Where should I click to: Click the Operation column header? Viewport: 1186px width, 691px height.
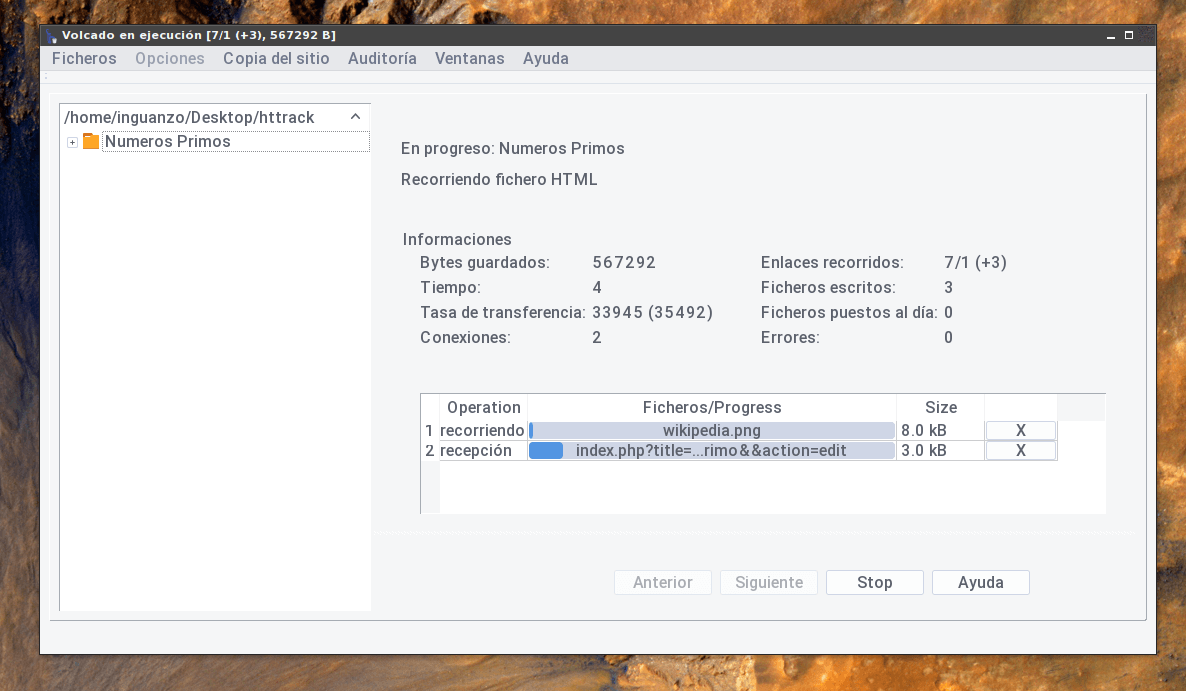pos(483,407)
